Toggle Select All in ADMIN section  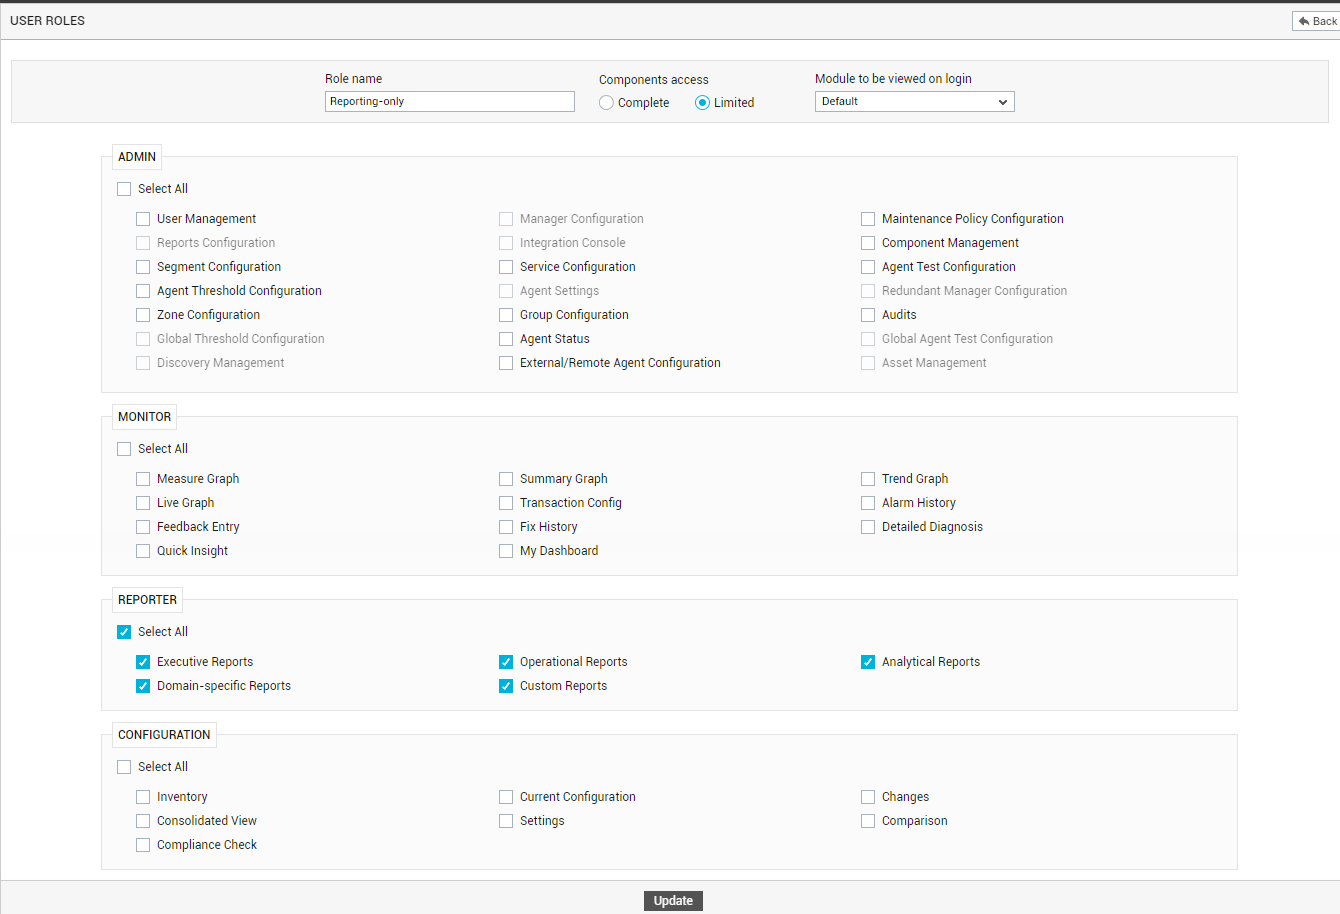124,189
